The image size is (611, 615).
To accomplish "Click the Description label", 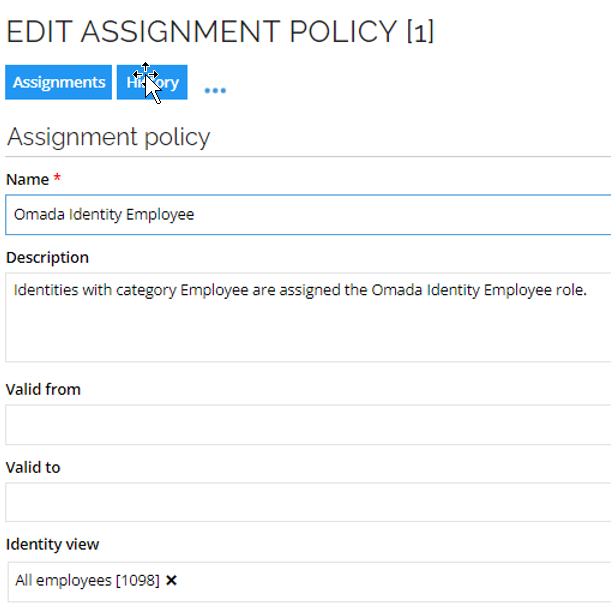I will click(47, 258).
